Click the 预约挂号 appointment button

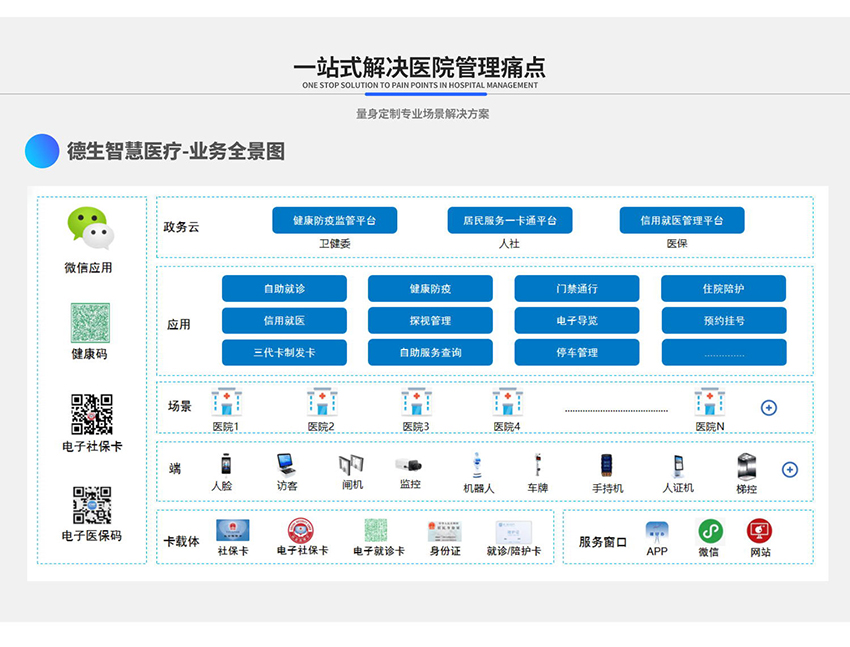(x=723, y=321)
